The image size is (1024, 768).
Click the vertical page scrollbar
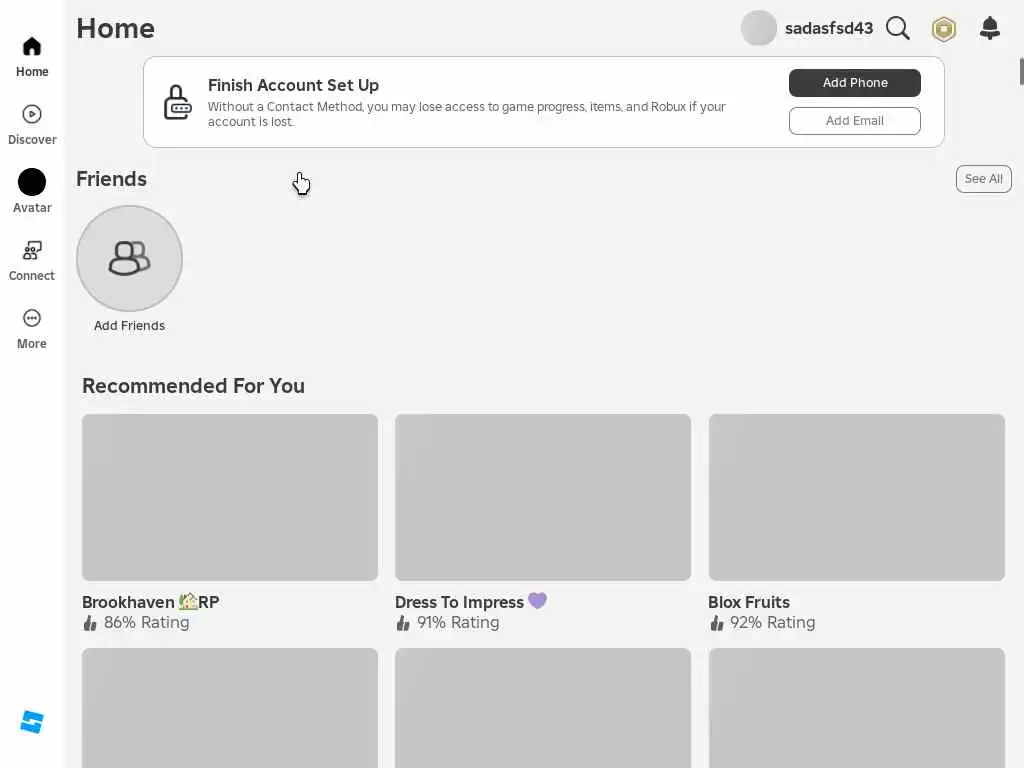click(1021, 72)
